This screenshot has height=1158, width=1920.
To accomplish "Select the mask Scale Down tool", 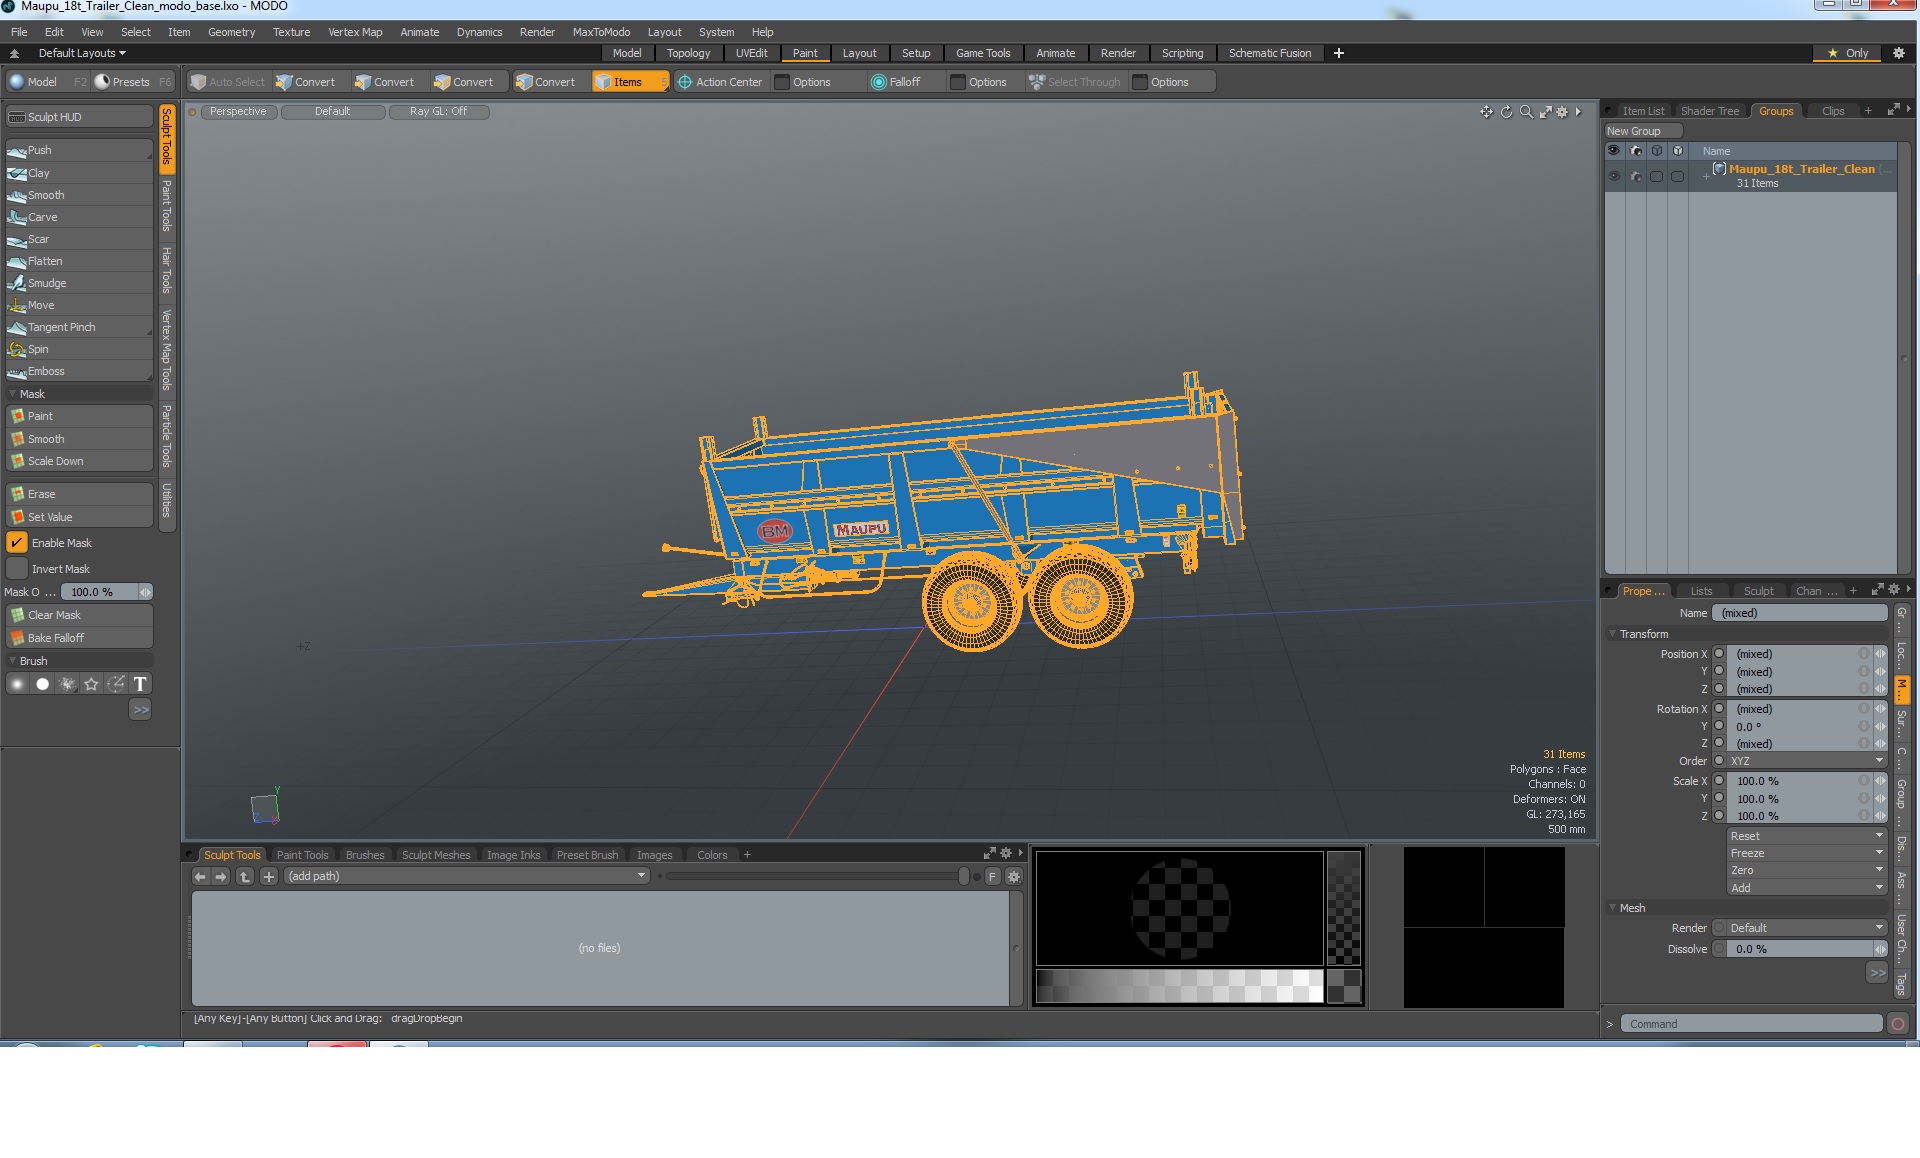I will [79, 461].
